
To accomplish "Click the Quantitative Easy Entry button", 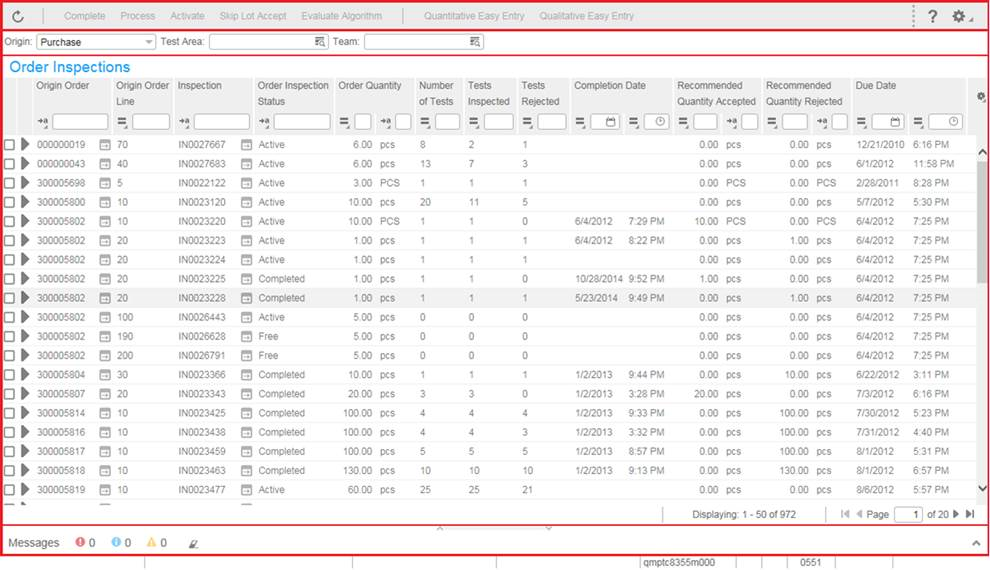I will point(473,17).
